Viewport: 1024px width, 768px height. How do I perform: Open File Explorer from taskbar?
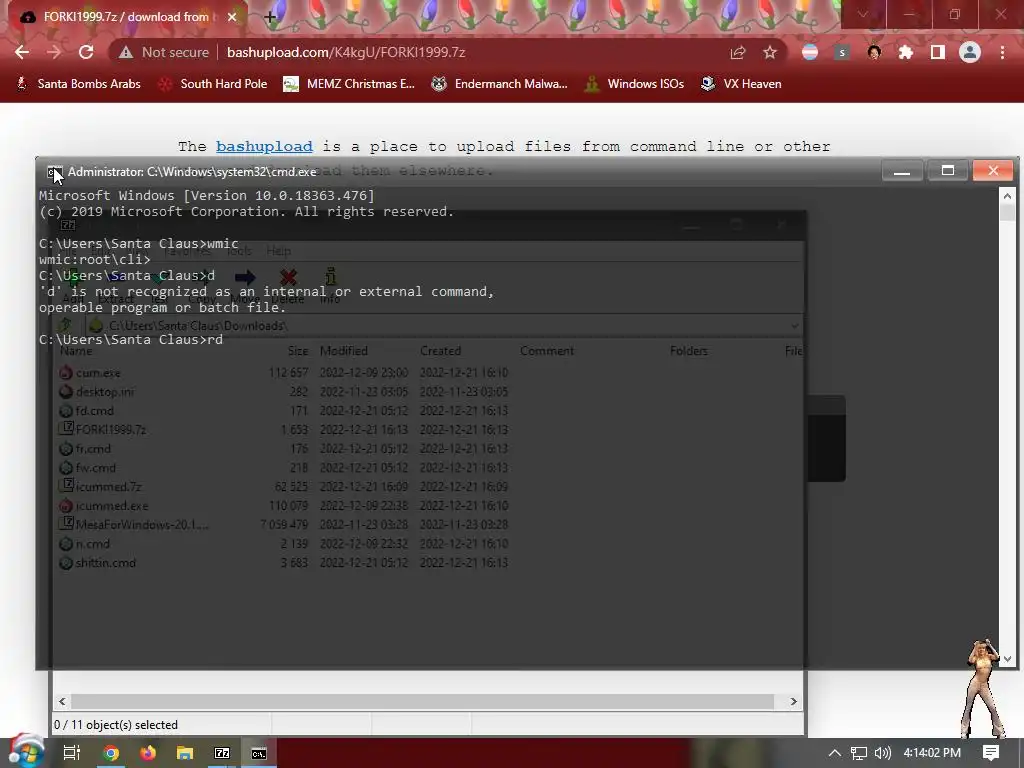click(185, 753)
